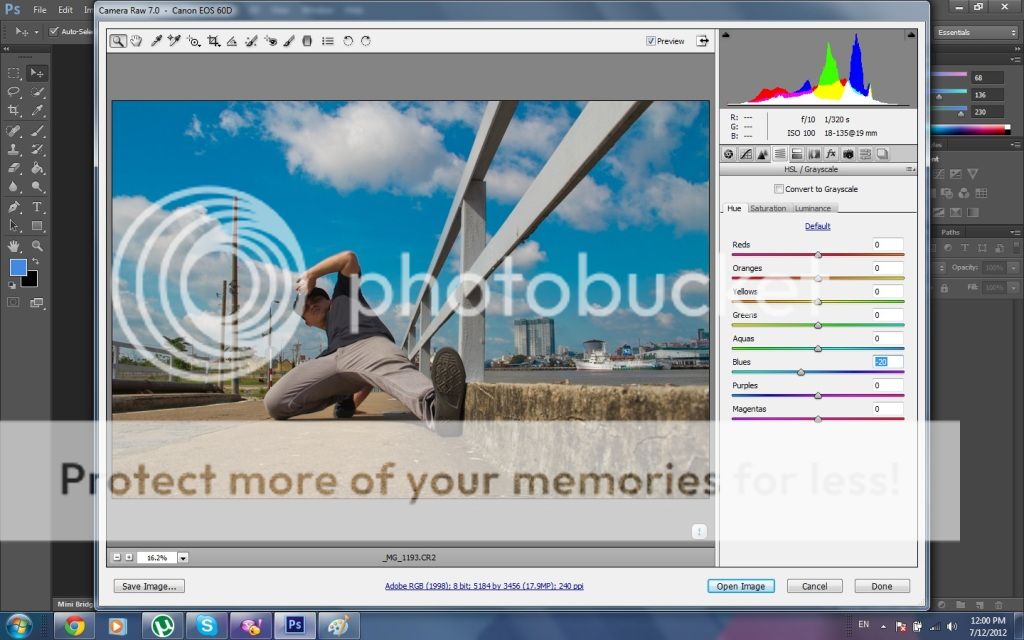
Task: Adjust the Blues hue slider handle
Action: click(801, 372)
